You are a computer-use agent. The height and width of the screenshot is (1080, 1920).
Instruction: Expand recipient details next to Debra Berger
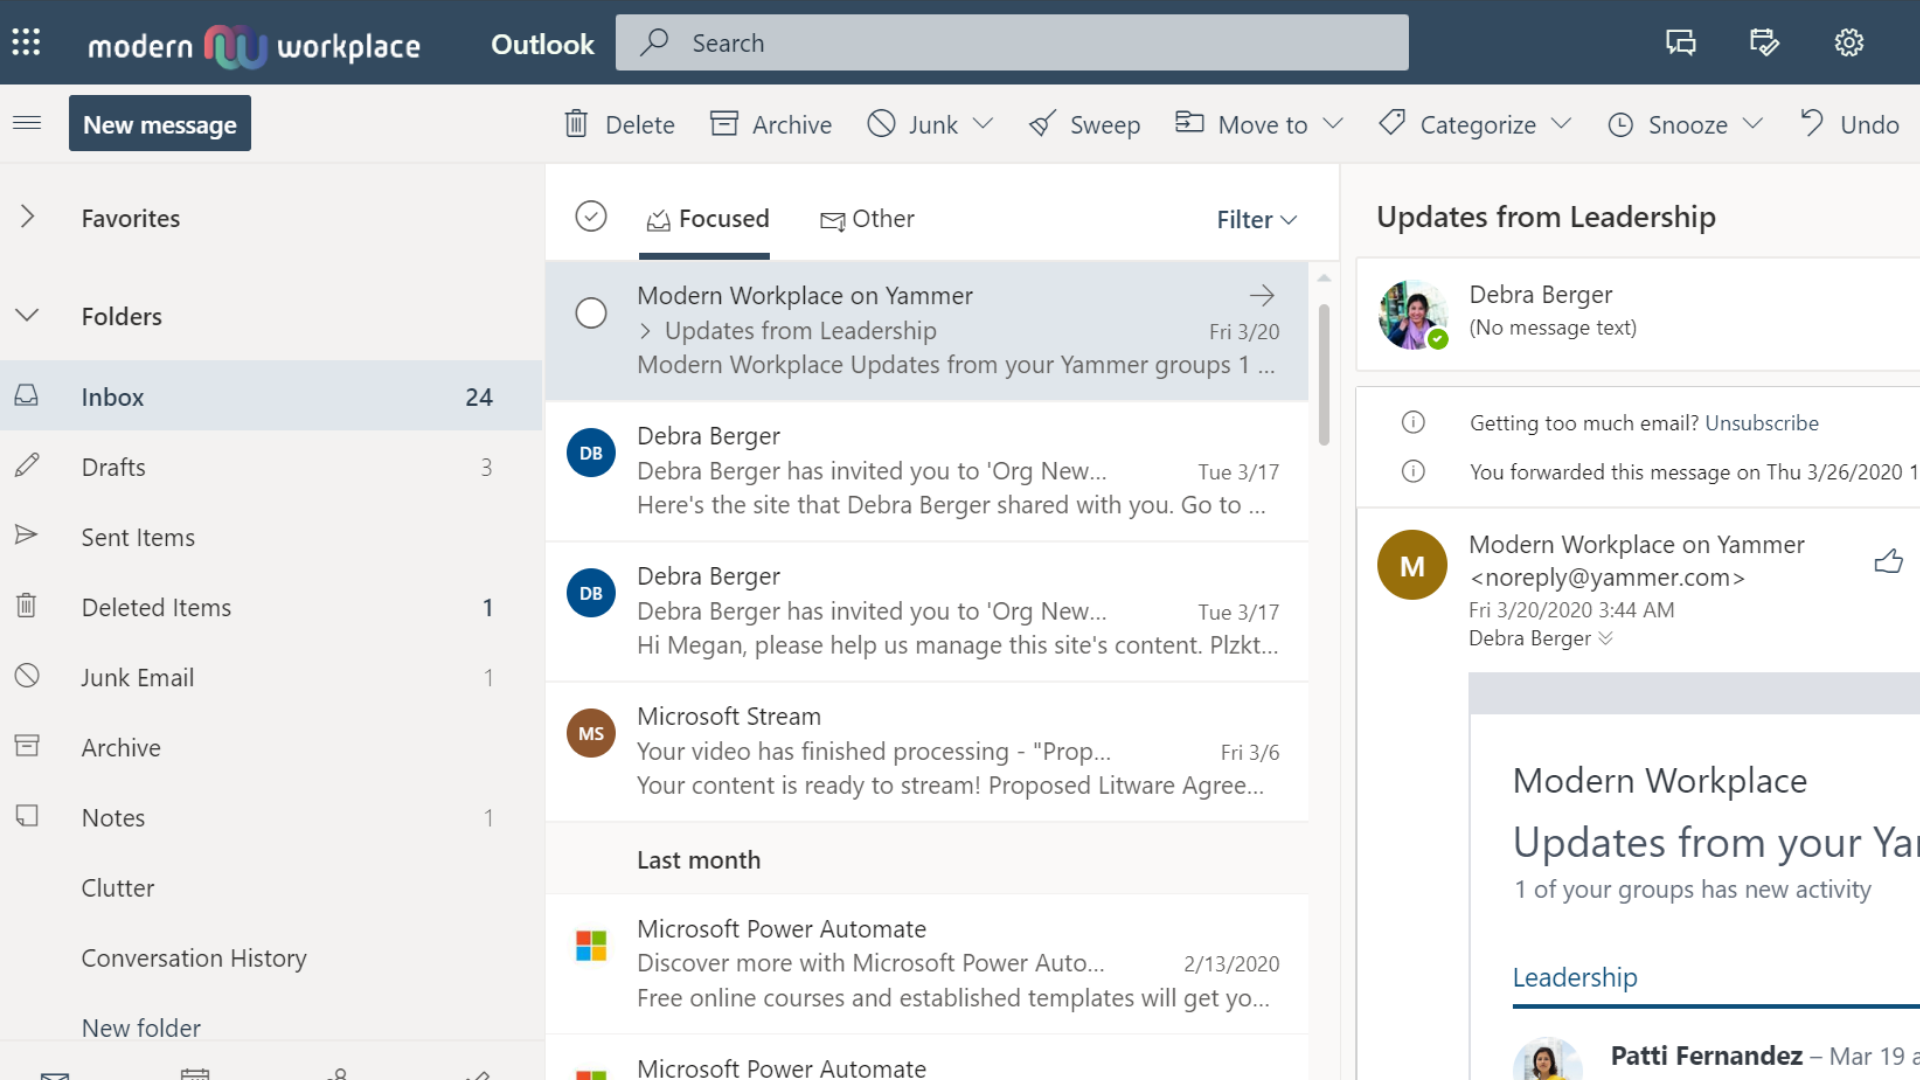(1605, 638)
